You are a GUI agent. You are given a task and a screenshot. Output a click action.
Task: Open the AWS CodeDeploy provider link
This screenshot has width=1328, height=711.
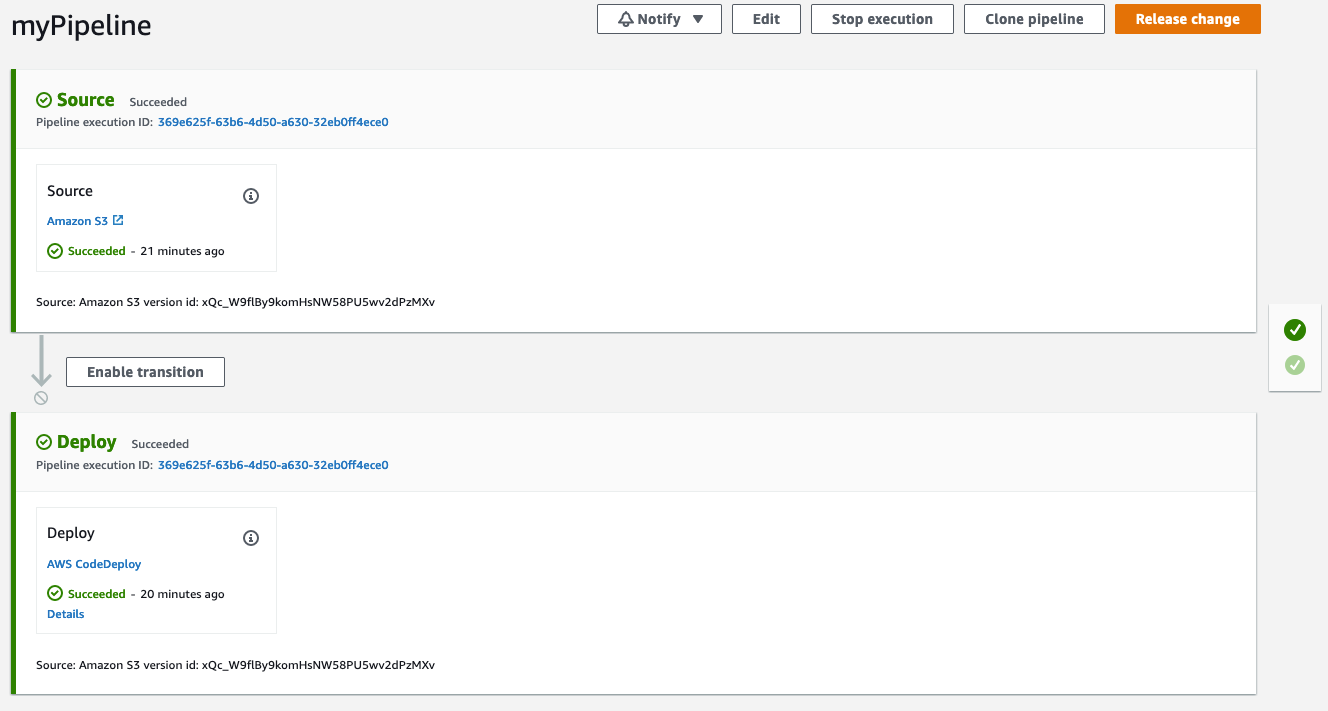coord(93,563)
